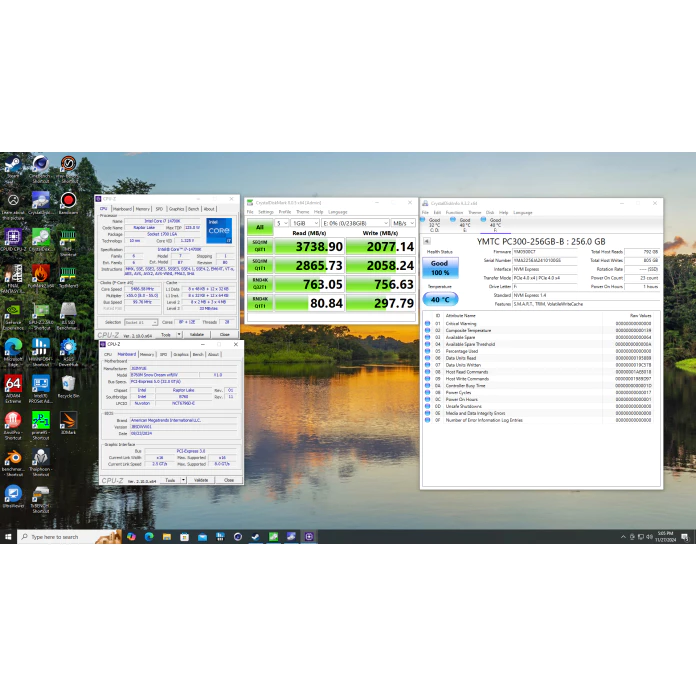696x696 pixels.
Task: Open Settings menu in CrystalDiskMark
Action: coord(266,212)
